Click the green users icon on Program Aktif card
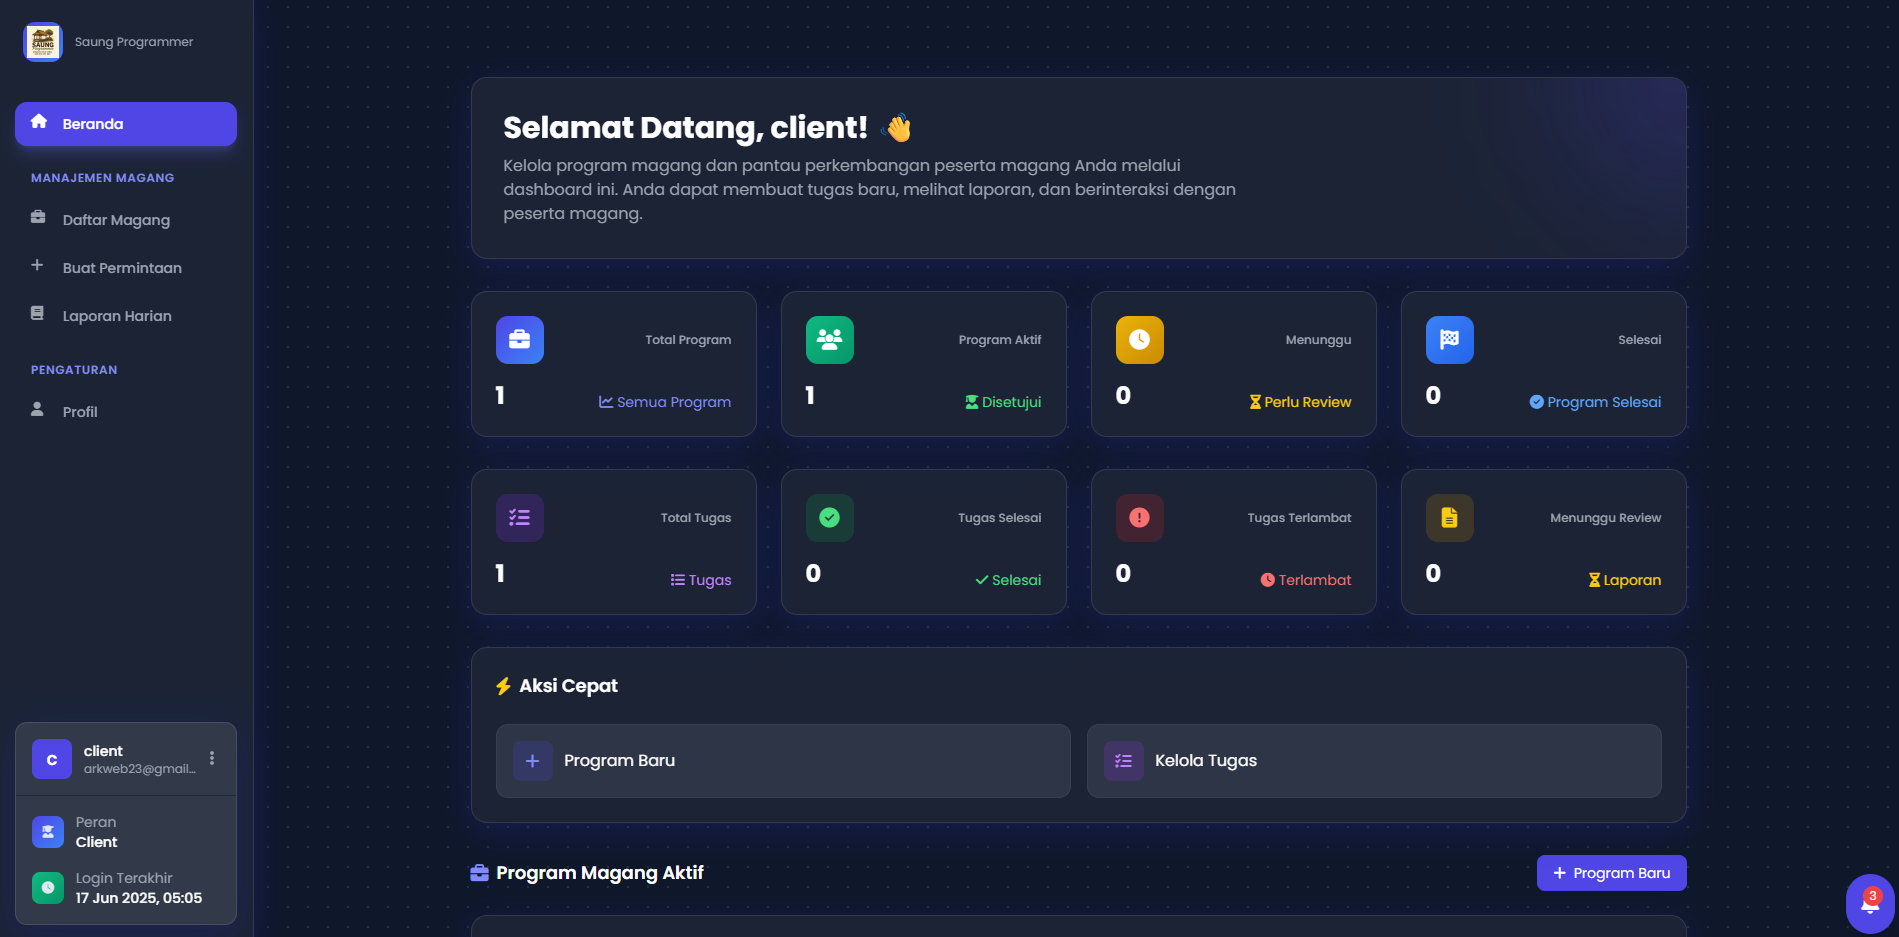Viewport: 1899px width, 937px height. pos(829,339)
